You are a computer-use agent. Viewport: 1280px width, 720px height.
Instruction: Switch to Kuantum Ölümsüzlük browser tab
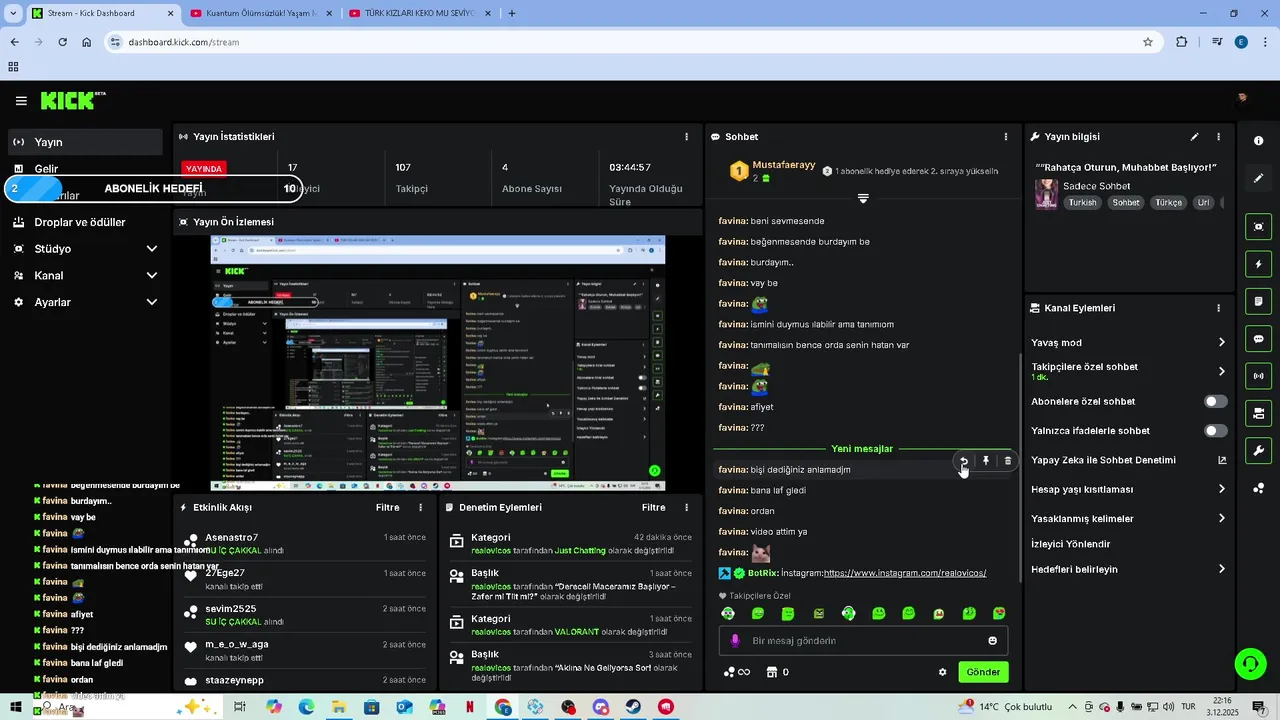pos(261,13)
